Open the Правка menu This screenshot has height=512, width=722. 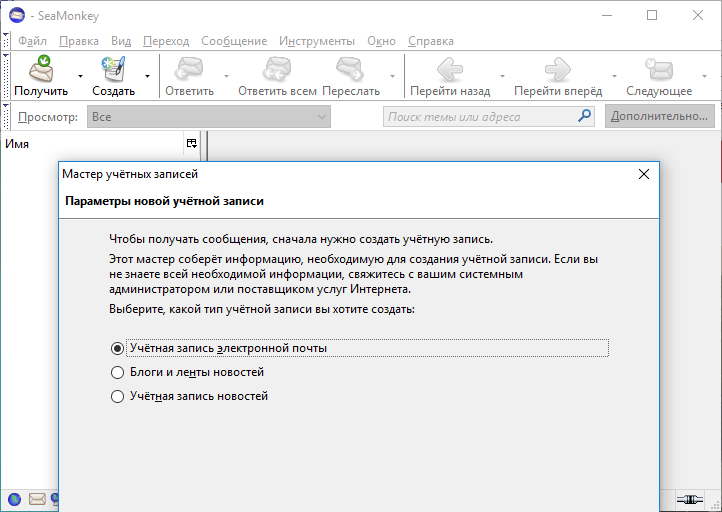coord(79,41)
